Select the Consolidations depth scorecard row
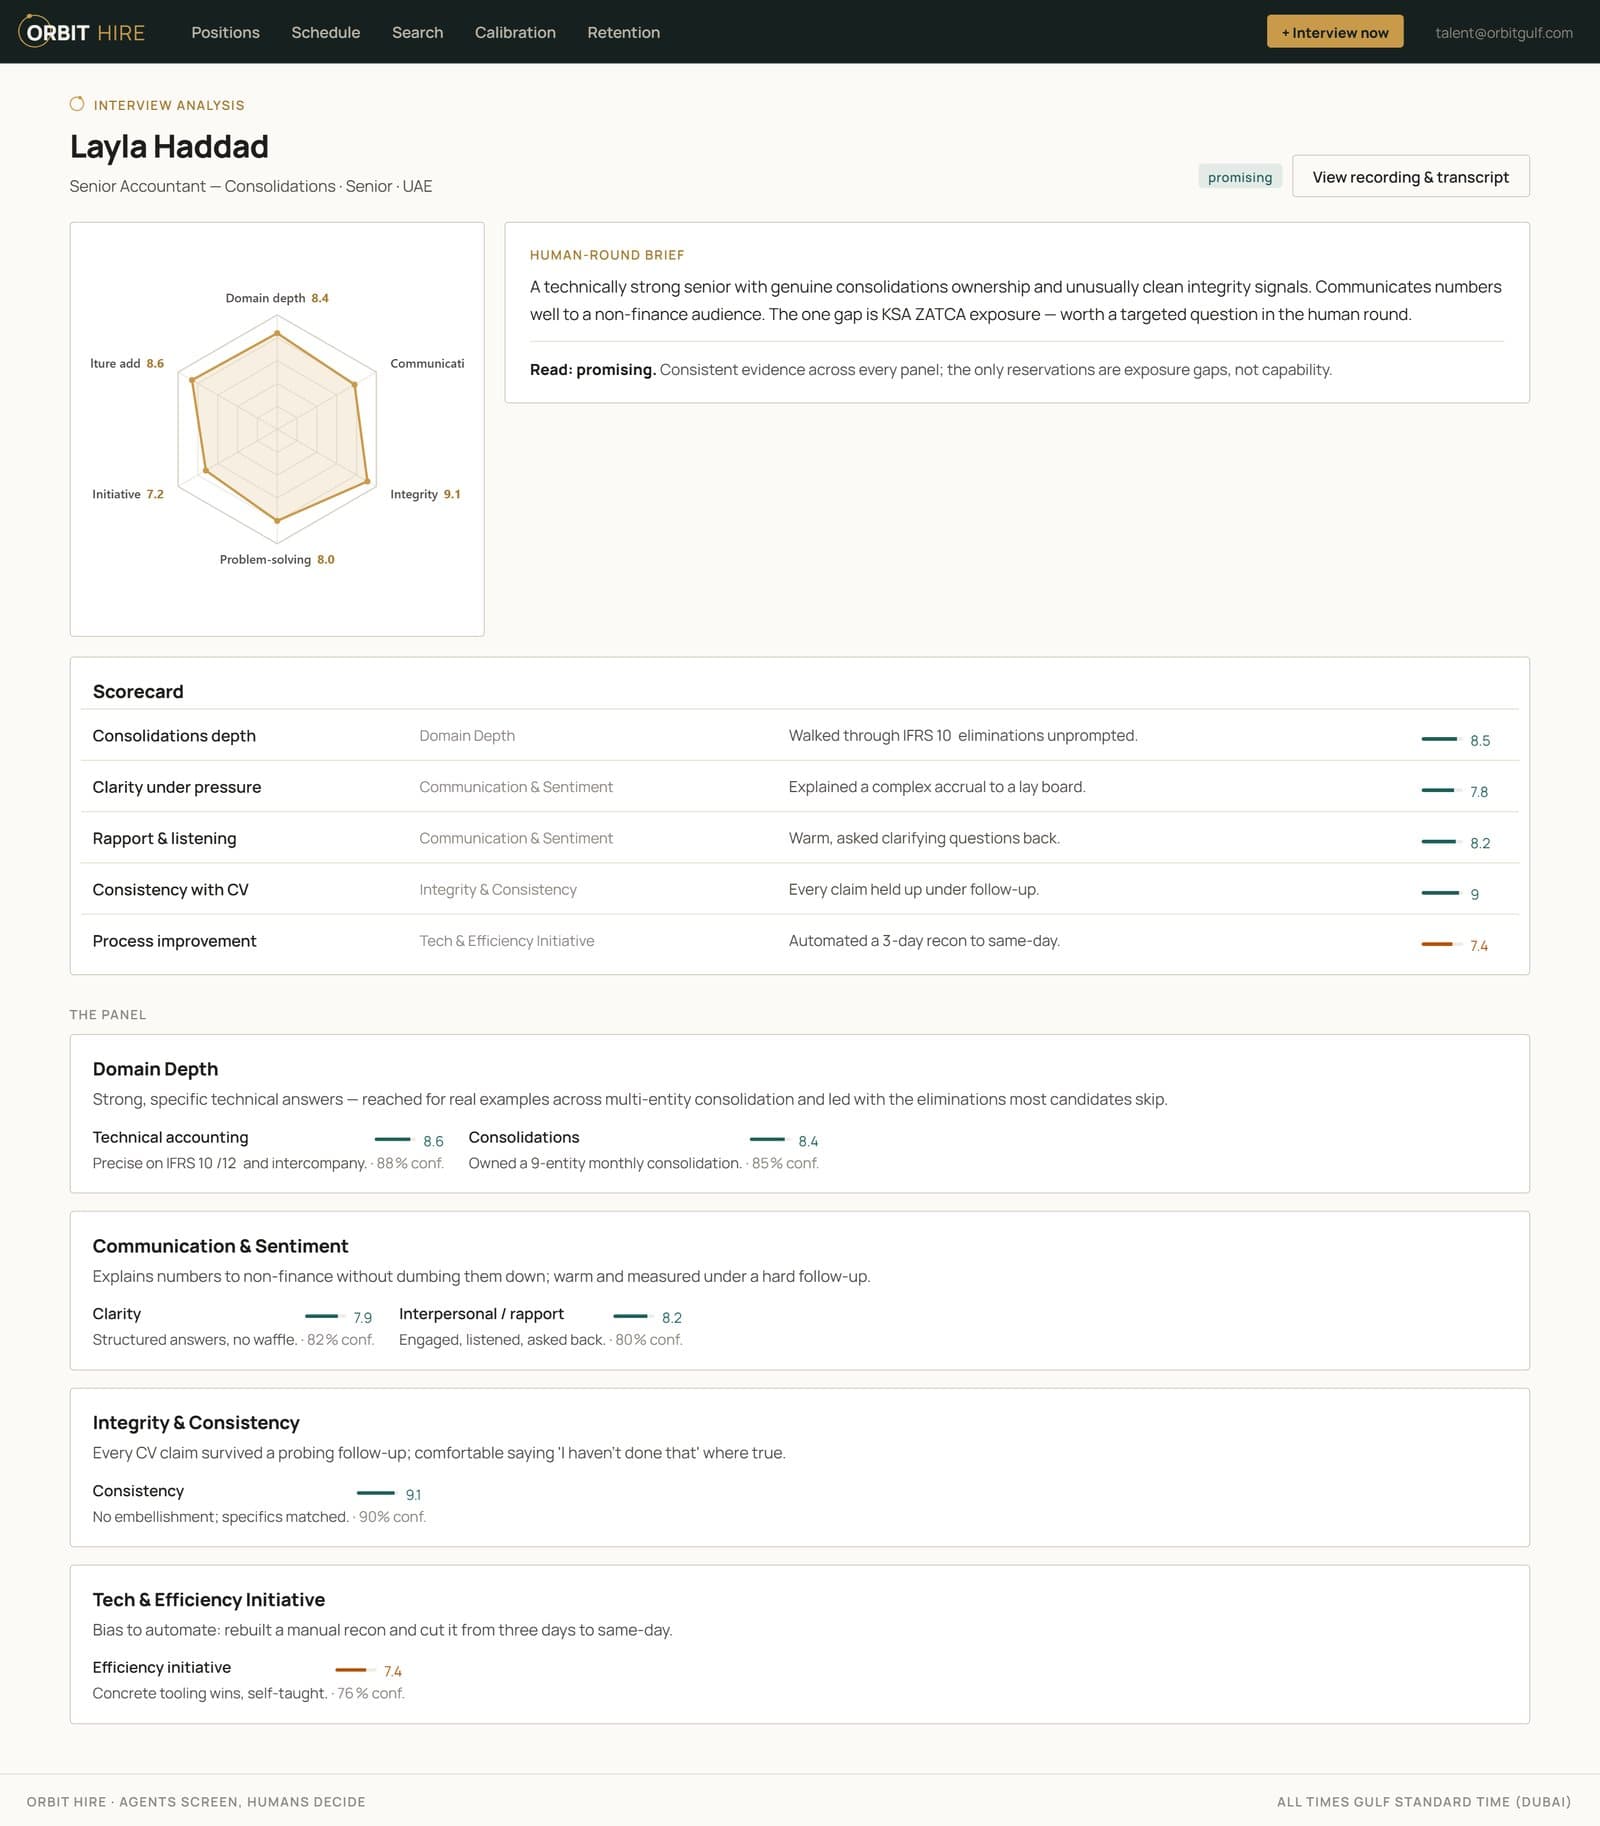 pos(799,736)
